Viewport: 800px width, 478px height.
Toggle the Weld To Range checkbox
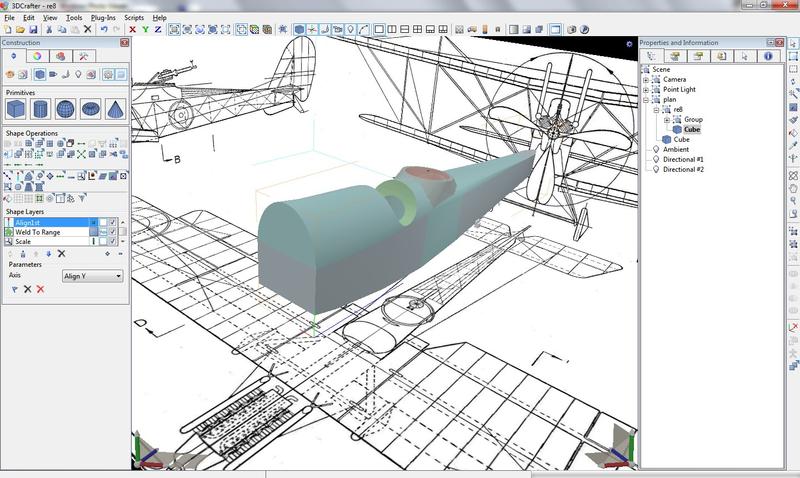(x=113, y=232)
